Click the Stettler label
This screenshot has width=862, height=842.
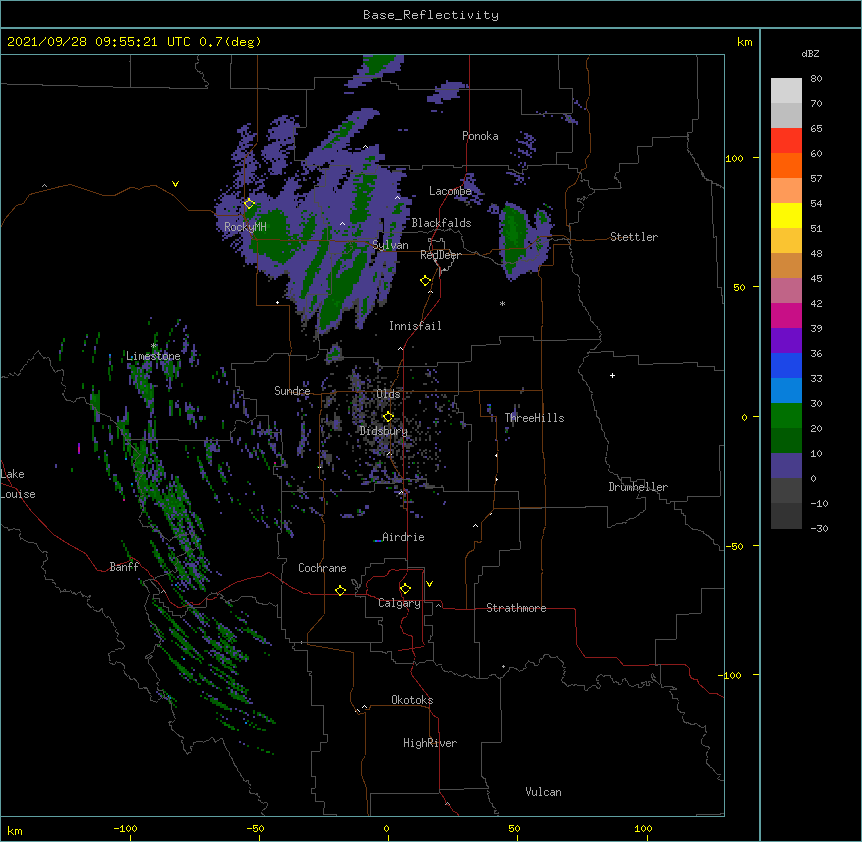click(634, 237)
